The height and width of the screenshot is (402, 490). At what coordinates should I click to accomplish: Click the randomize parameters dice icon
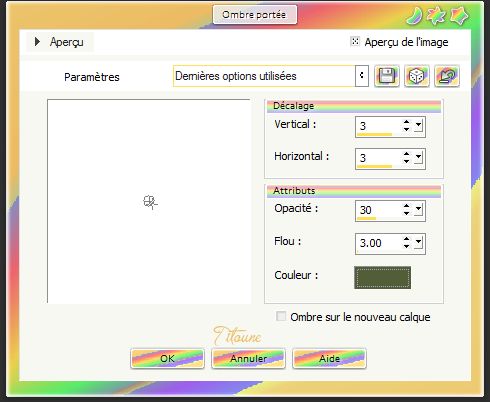417,76
